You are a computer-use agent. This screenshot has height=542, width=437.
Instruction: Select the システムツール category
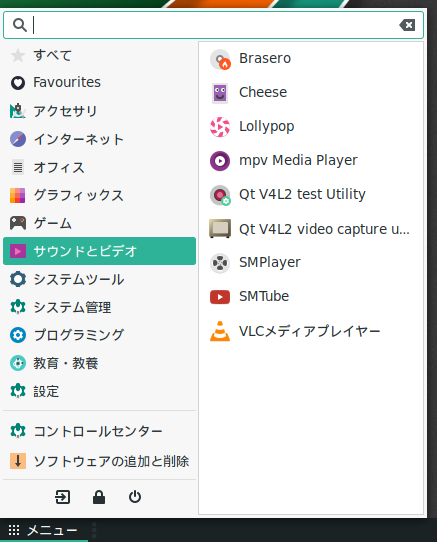pyautogui.click(x=100, y=279)
